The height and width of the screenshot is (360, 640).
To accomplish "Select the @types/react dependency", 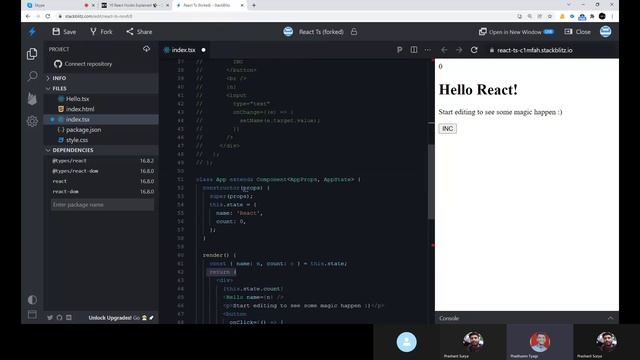I will pos(102,161).
